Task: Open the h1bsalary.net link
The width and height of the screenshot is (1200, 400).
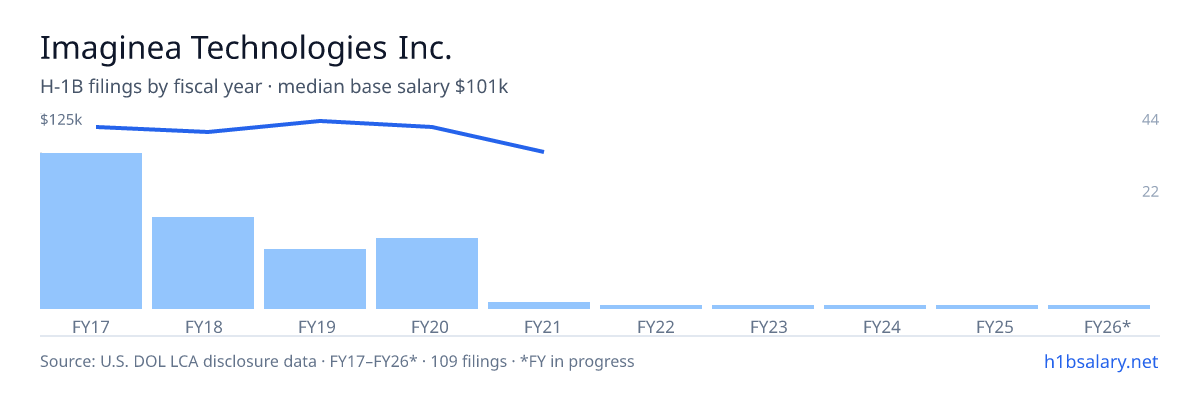Action: [1100, 361]
